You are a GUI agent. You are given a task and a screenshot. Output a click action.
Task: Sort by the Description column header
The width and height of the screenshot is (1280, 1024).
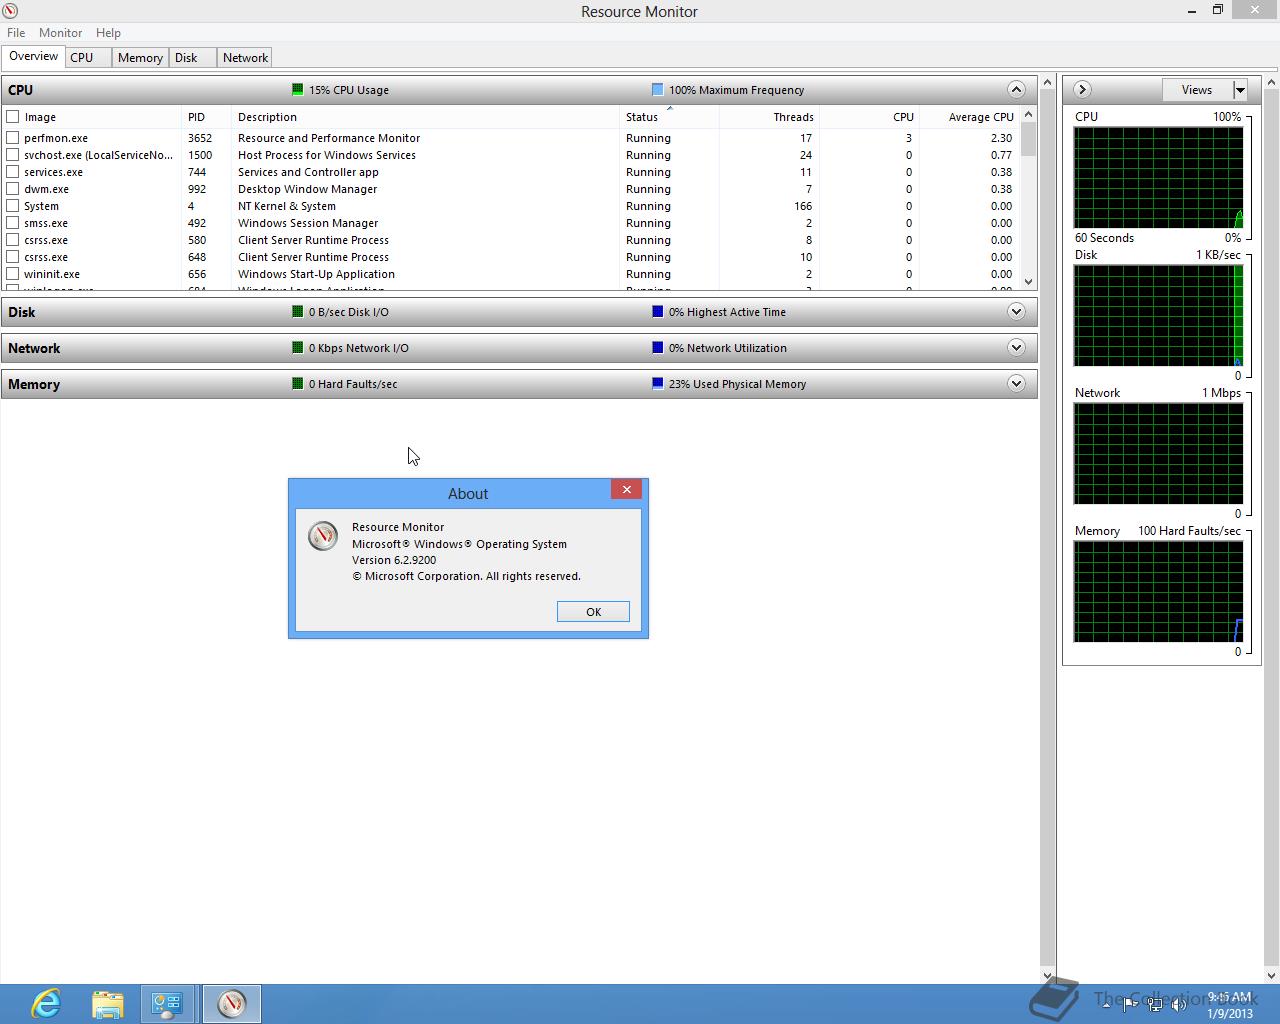[x=425, y=116]
